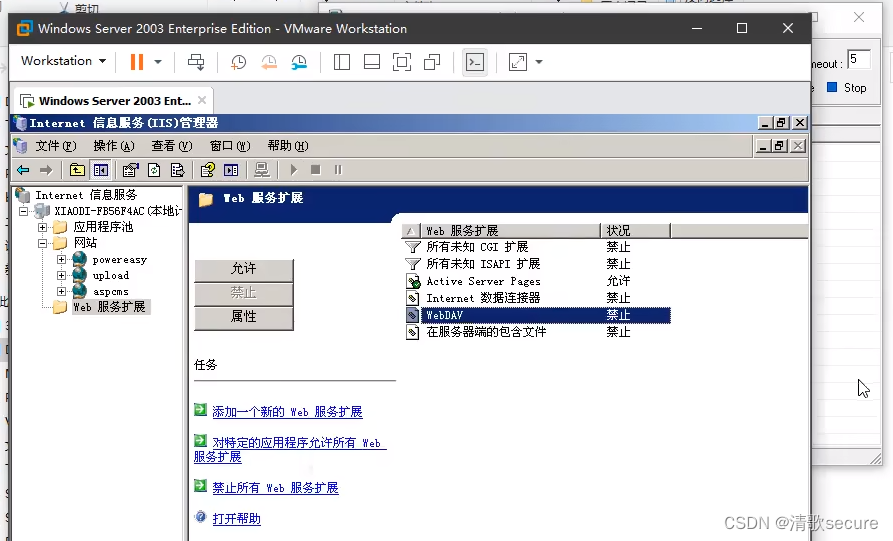
Task: Click the stretch guest display icon
Action: click(518, 62)
